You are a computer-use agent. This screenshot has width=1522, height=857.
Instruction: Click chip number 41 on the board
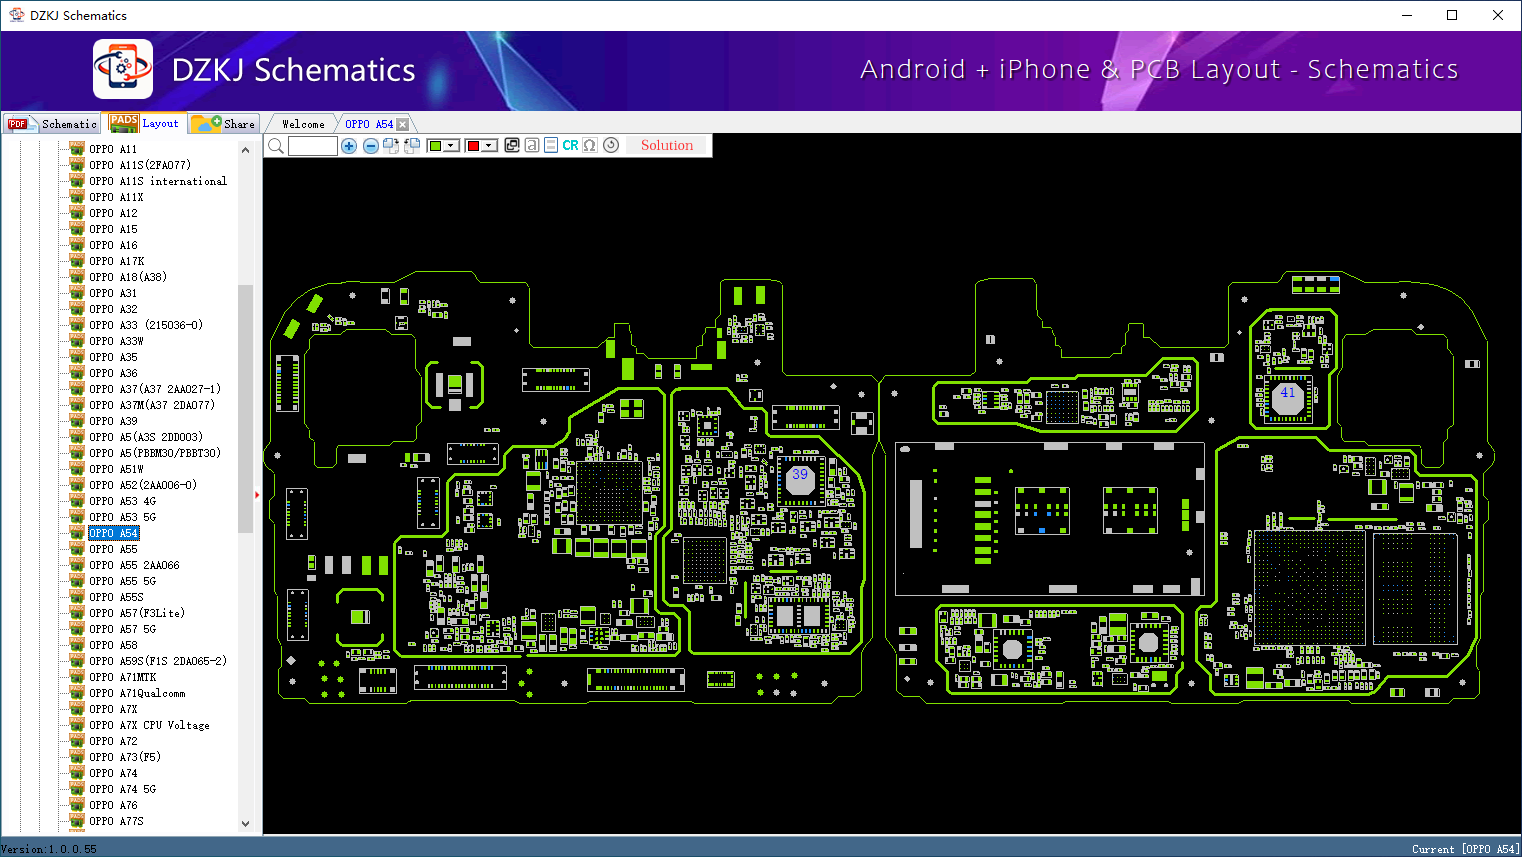pos(1288,393)
